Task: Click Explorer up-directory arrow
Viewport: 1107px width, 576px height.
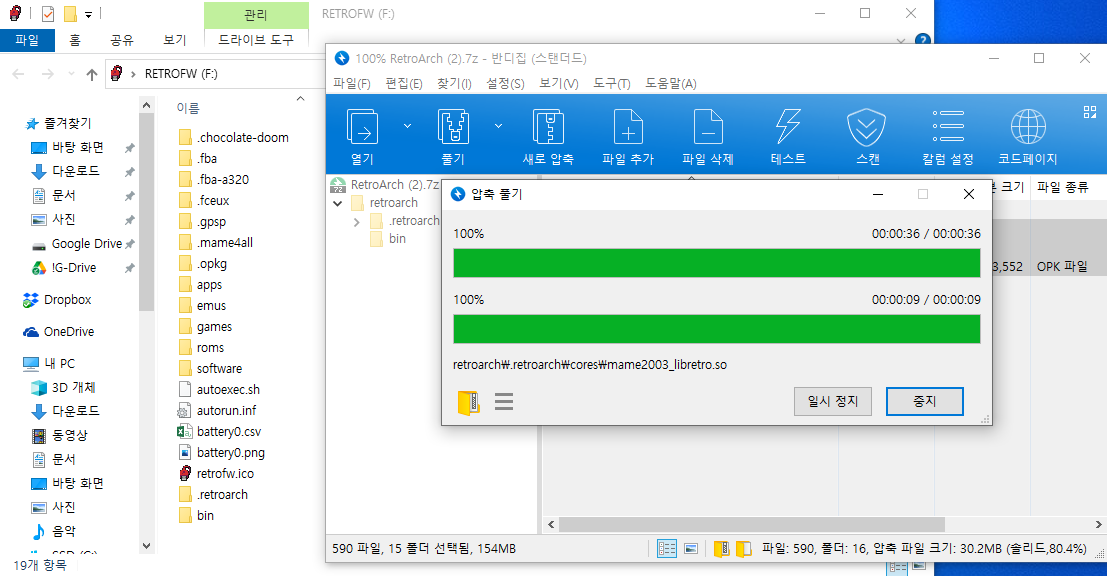Action: [91, 74]
